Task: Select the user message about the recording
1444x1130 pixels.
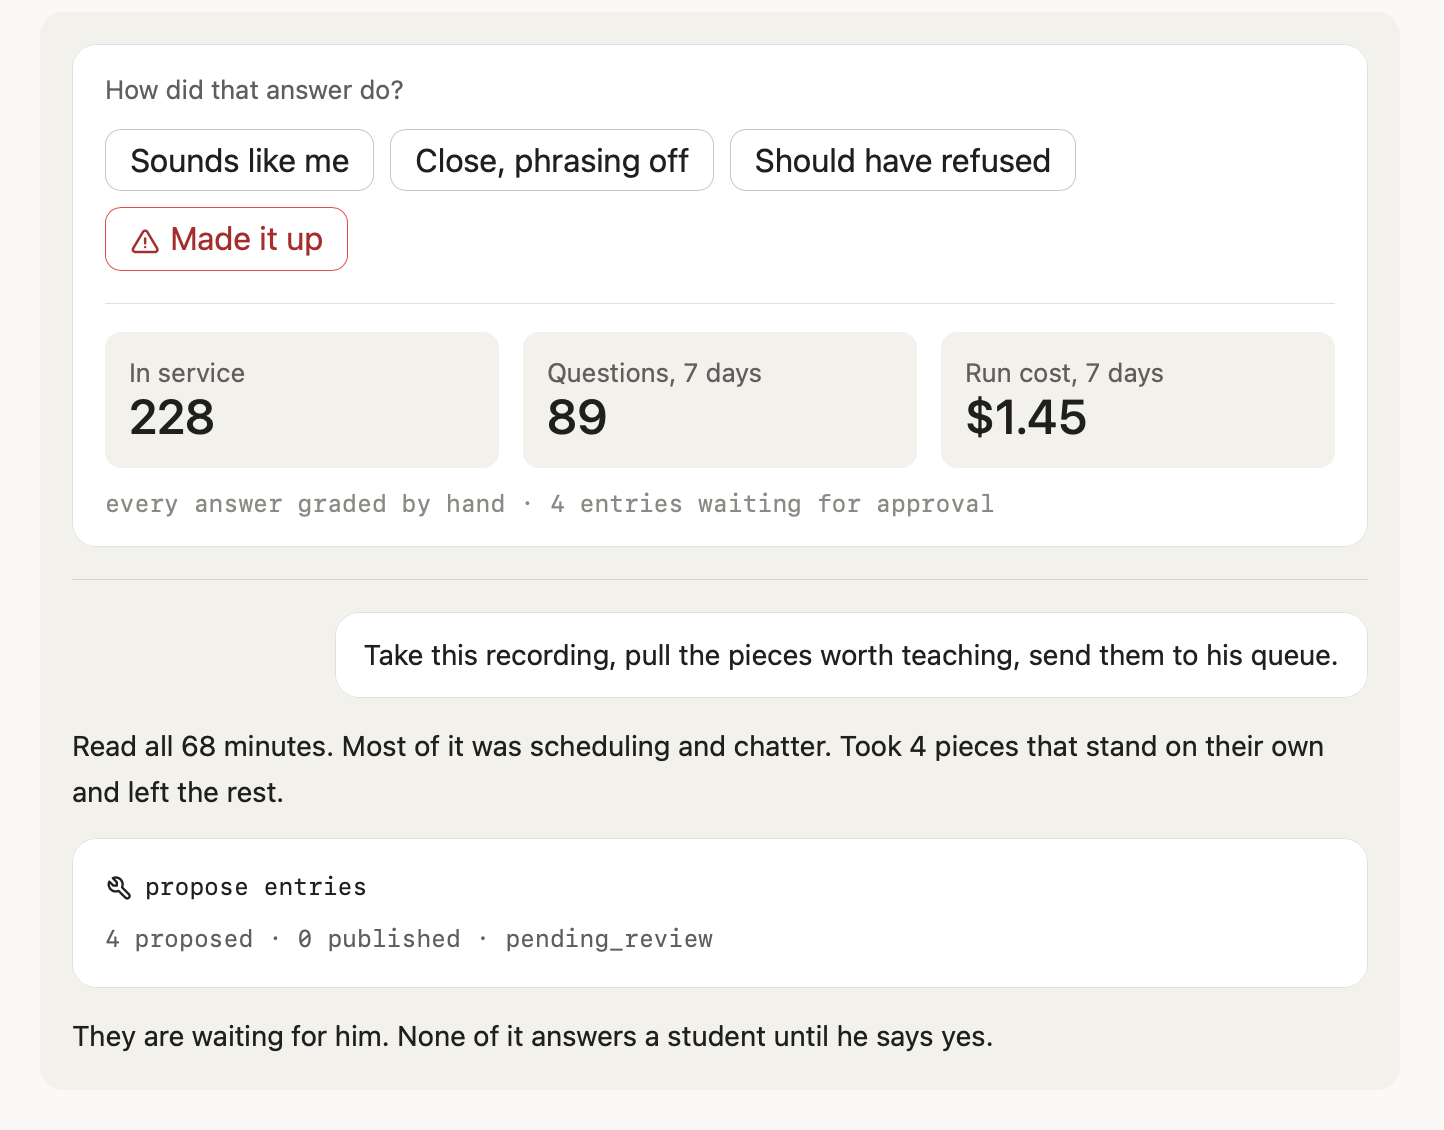Action: coord(851,655)
